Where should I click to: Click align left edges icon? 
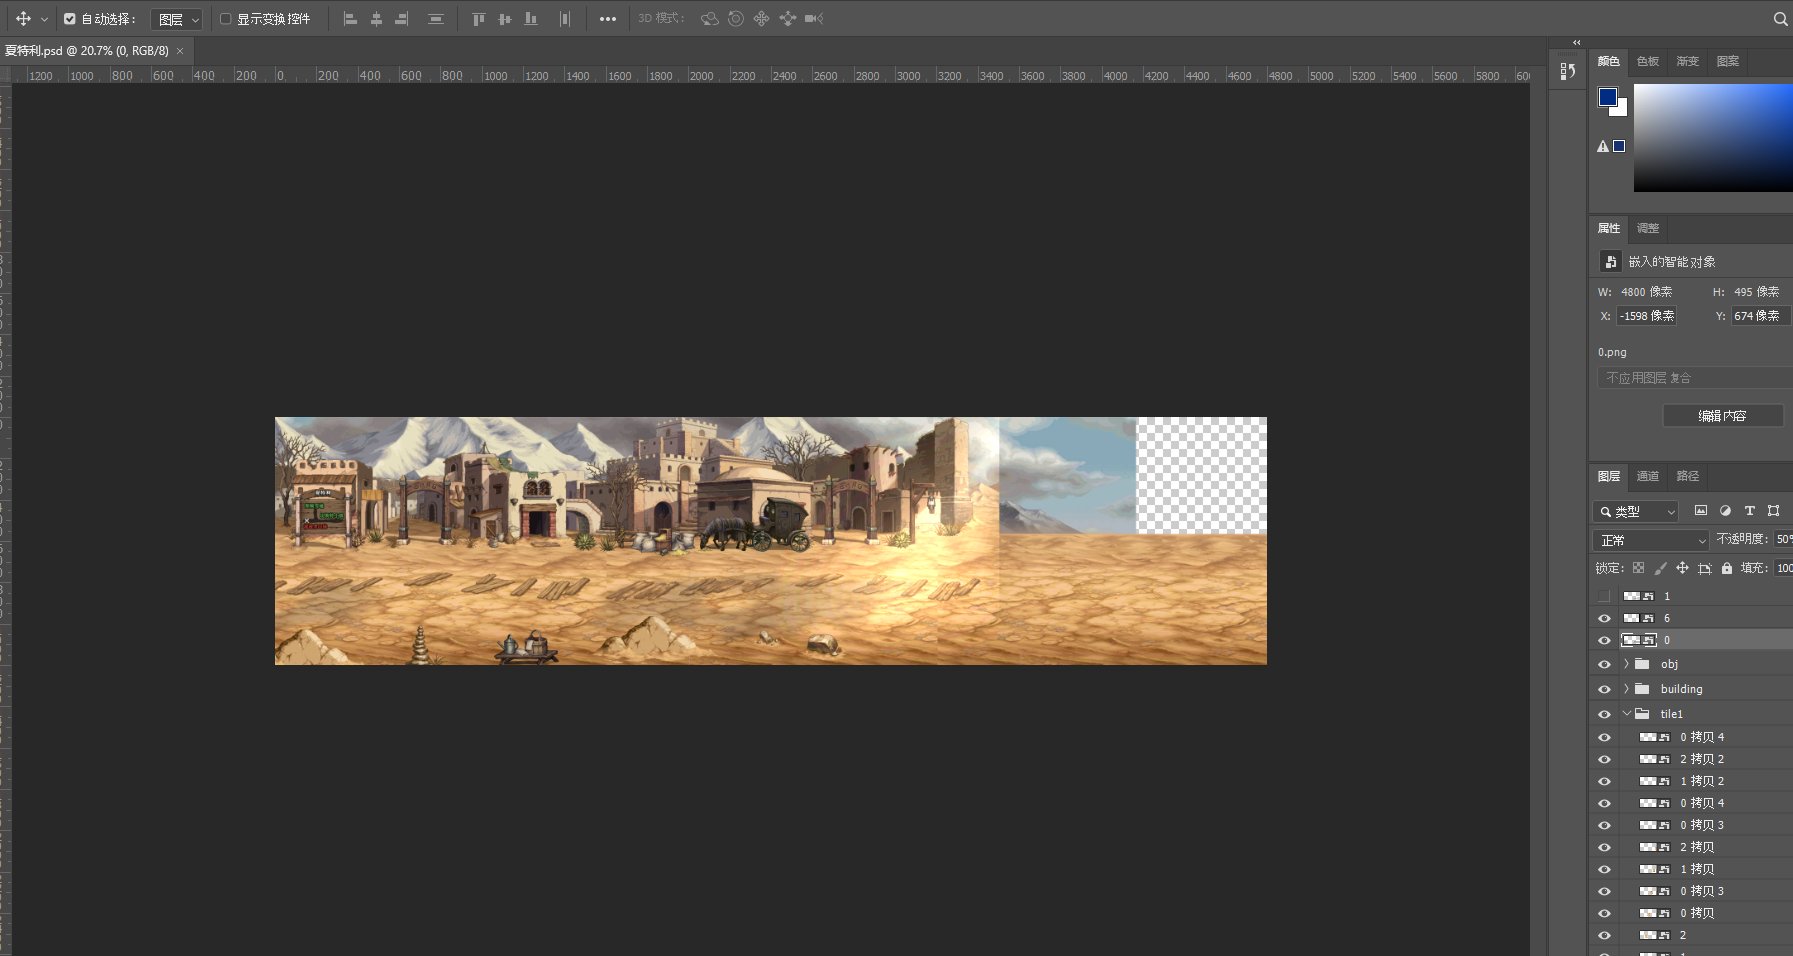pos(350,19)
